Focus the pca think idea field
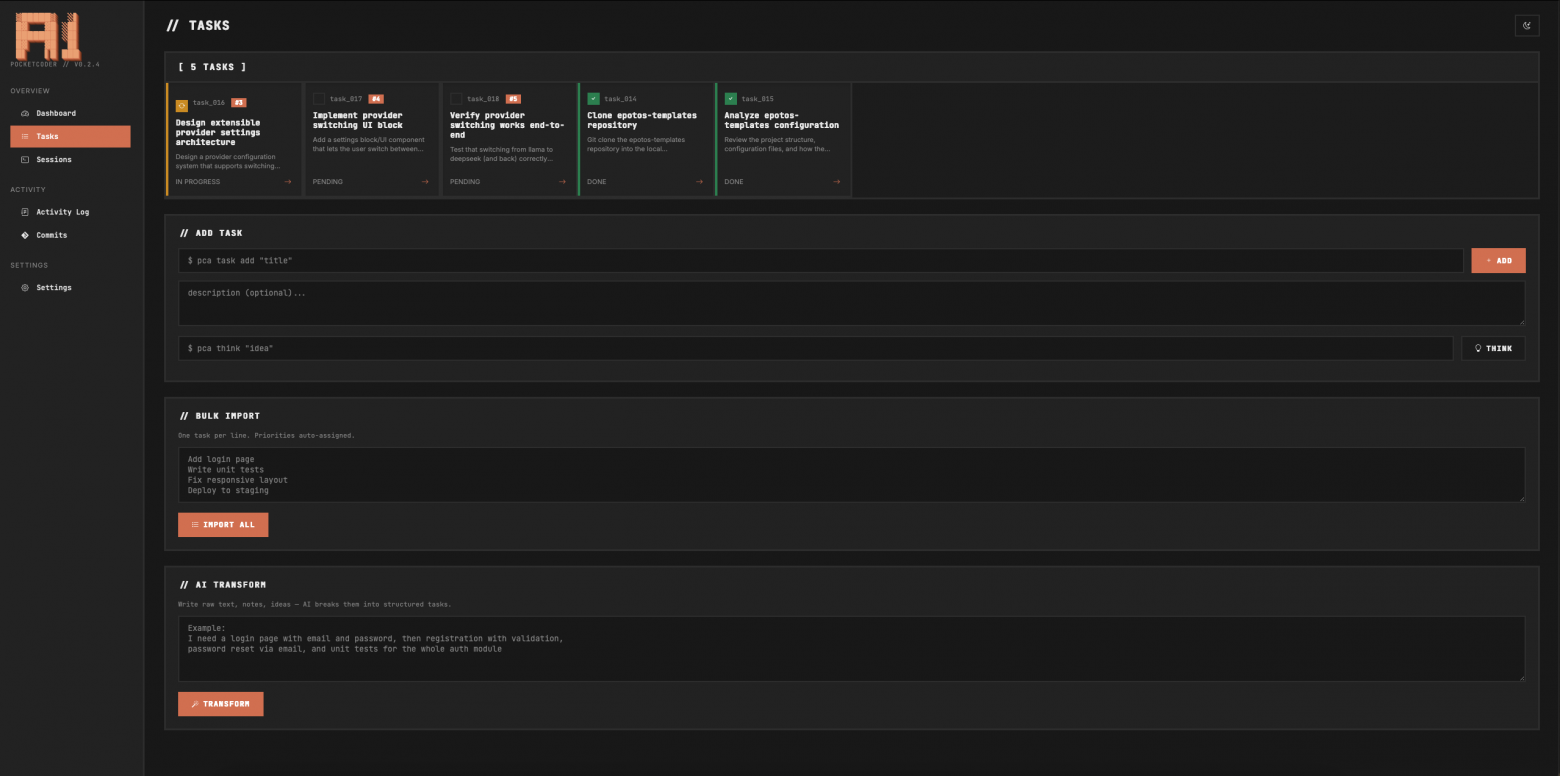 pyautogui.click(x=815, y=348)
